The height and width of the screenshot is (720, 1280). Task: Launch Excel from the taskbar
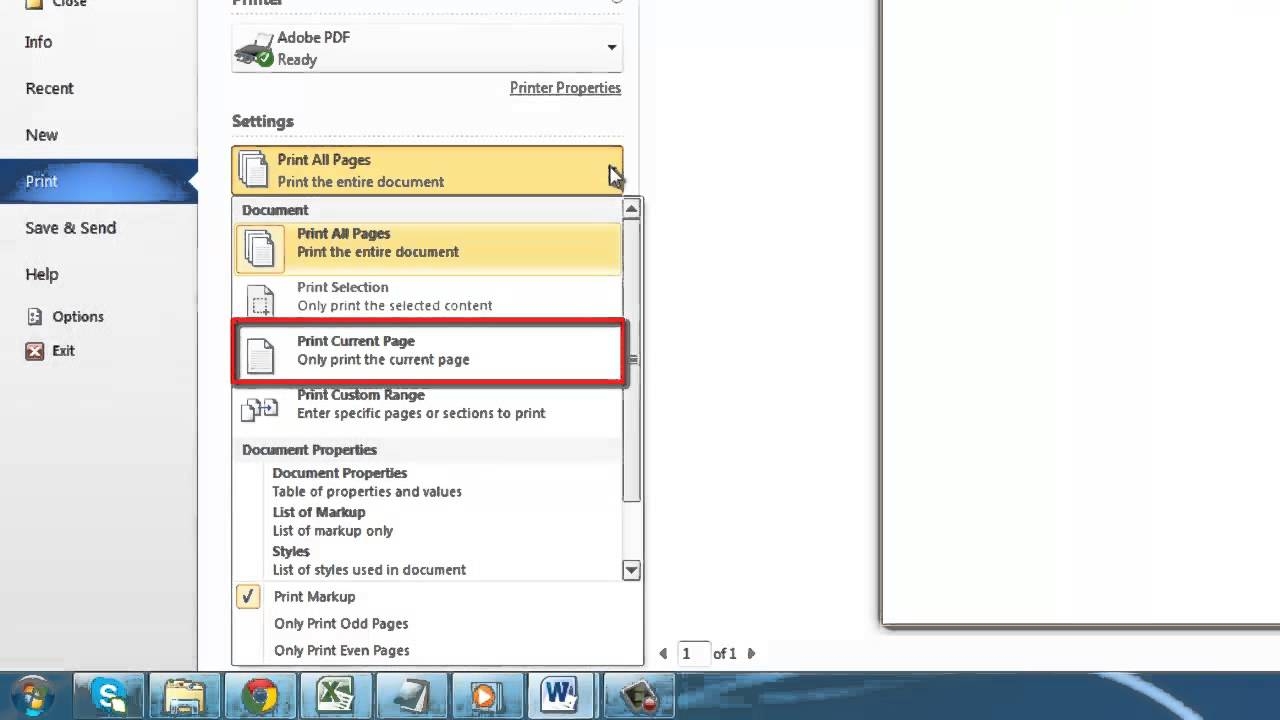tap(336, 694)
